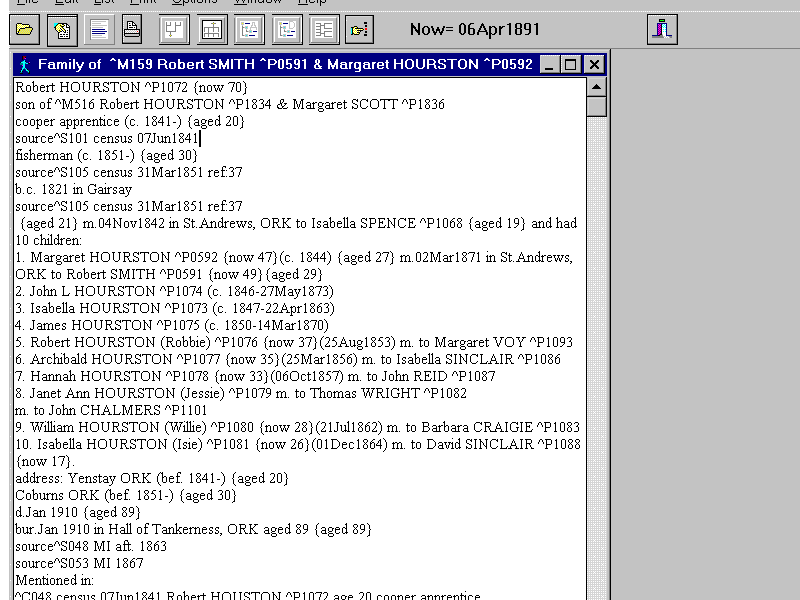This screenshot has width=800, height=600.
Task: Click the pointing hand toolbar icon
Action: click(359, 30)
